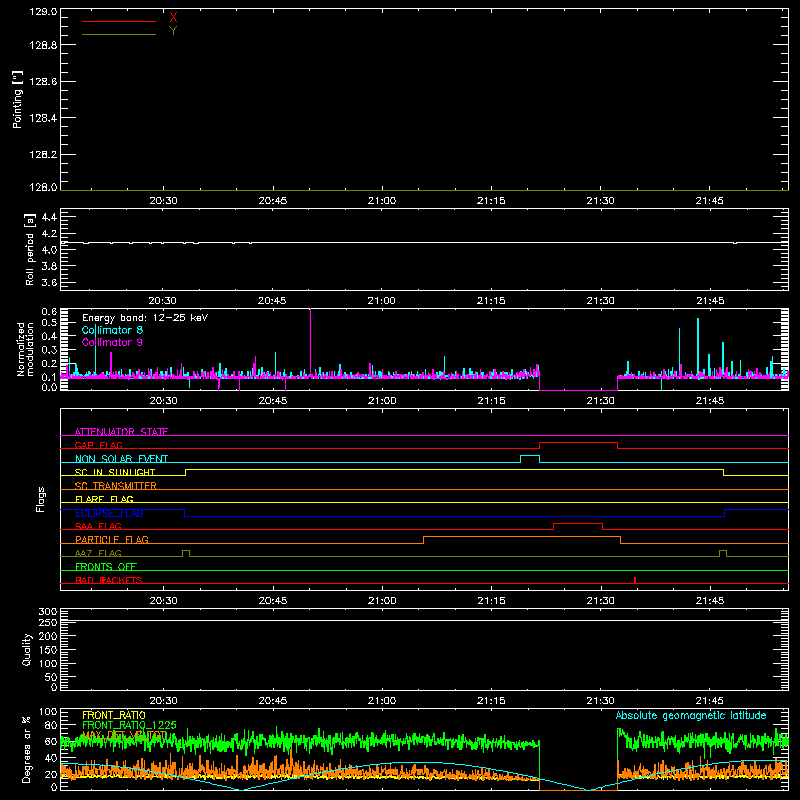Click the 21:15 label under modulation panel
The width and height of the screenshot is (800, 800).
[491, 401]
